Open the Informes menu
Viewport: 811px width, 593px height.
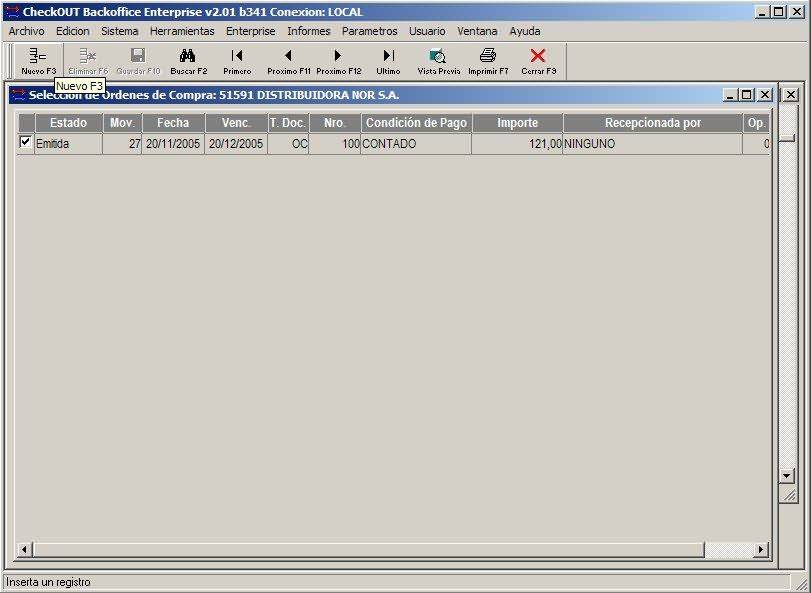coord(308,31)
